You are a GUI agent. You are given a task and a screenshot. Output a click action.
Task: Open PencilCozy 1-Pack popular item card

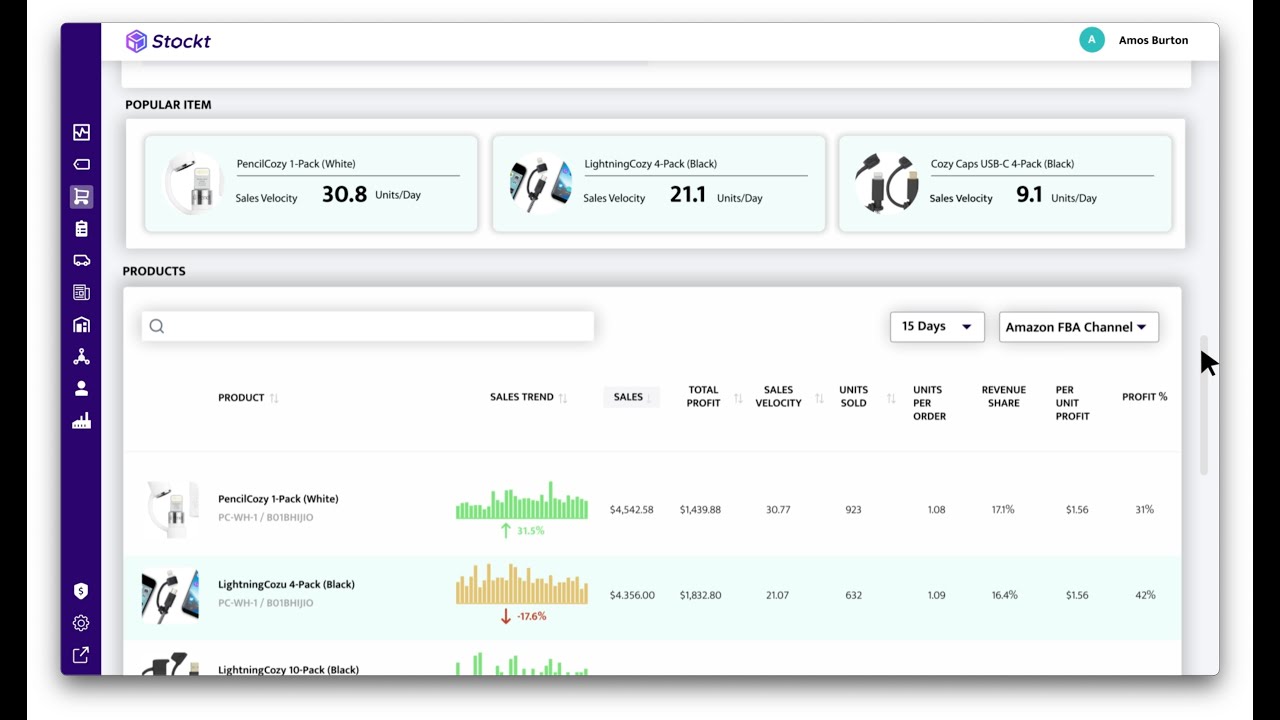pos(311,184)
